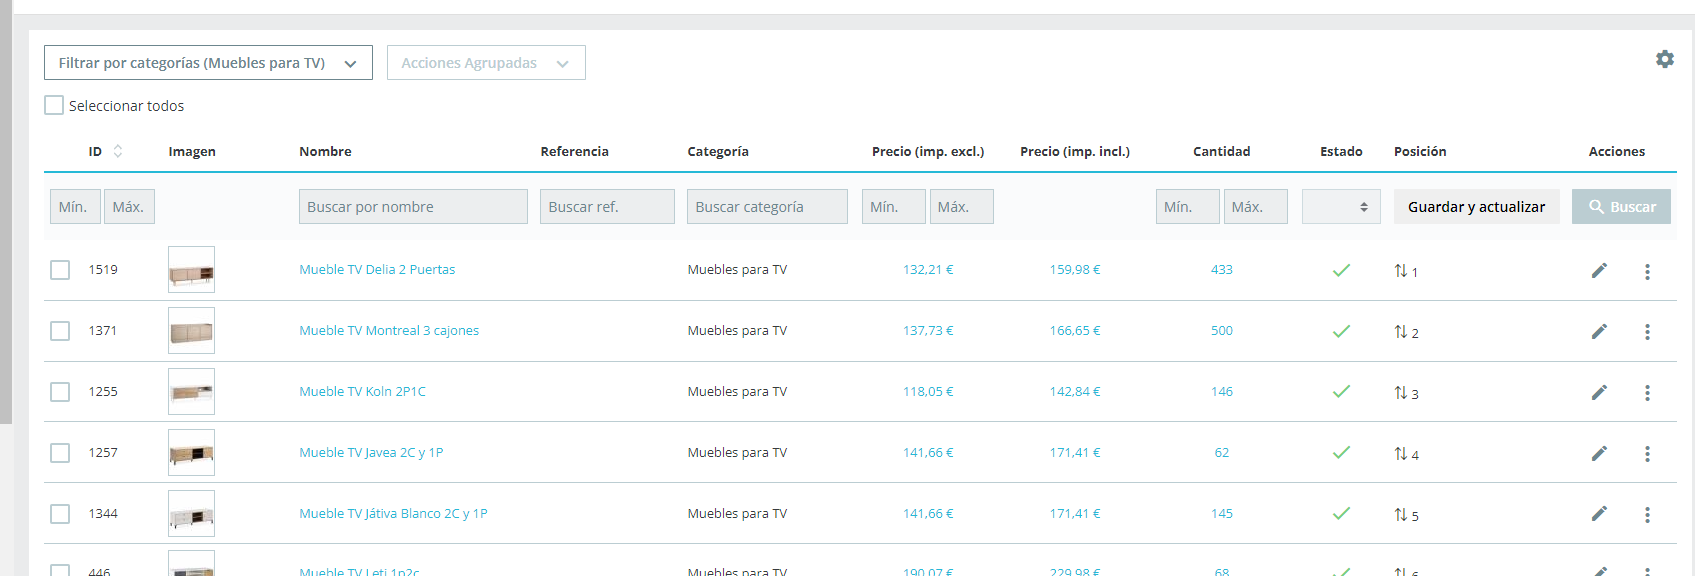
Task: Open the Estado filter select
Action: pos(1341,207)
